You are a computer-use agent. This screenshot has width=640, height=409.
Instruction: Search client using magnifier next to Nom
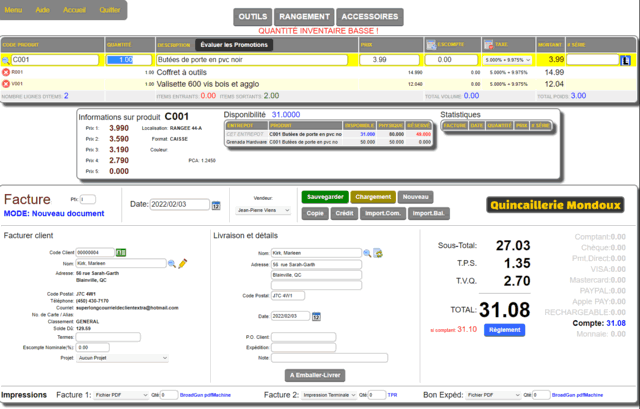(172, 264)
